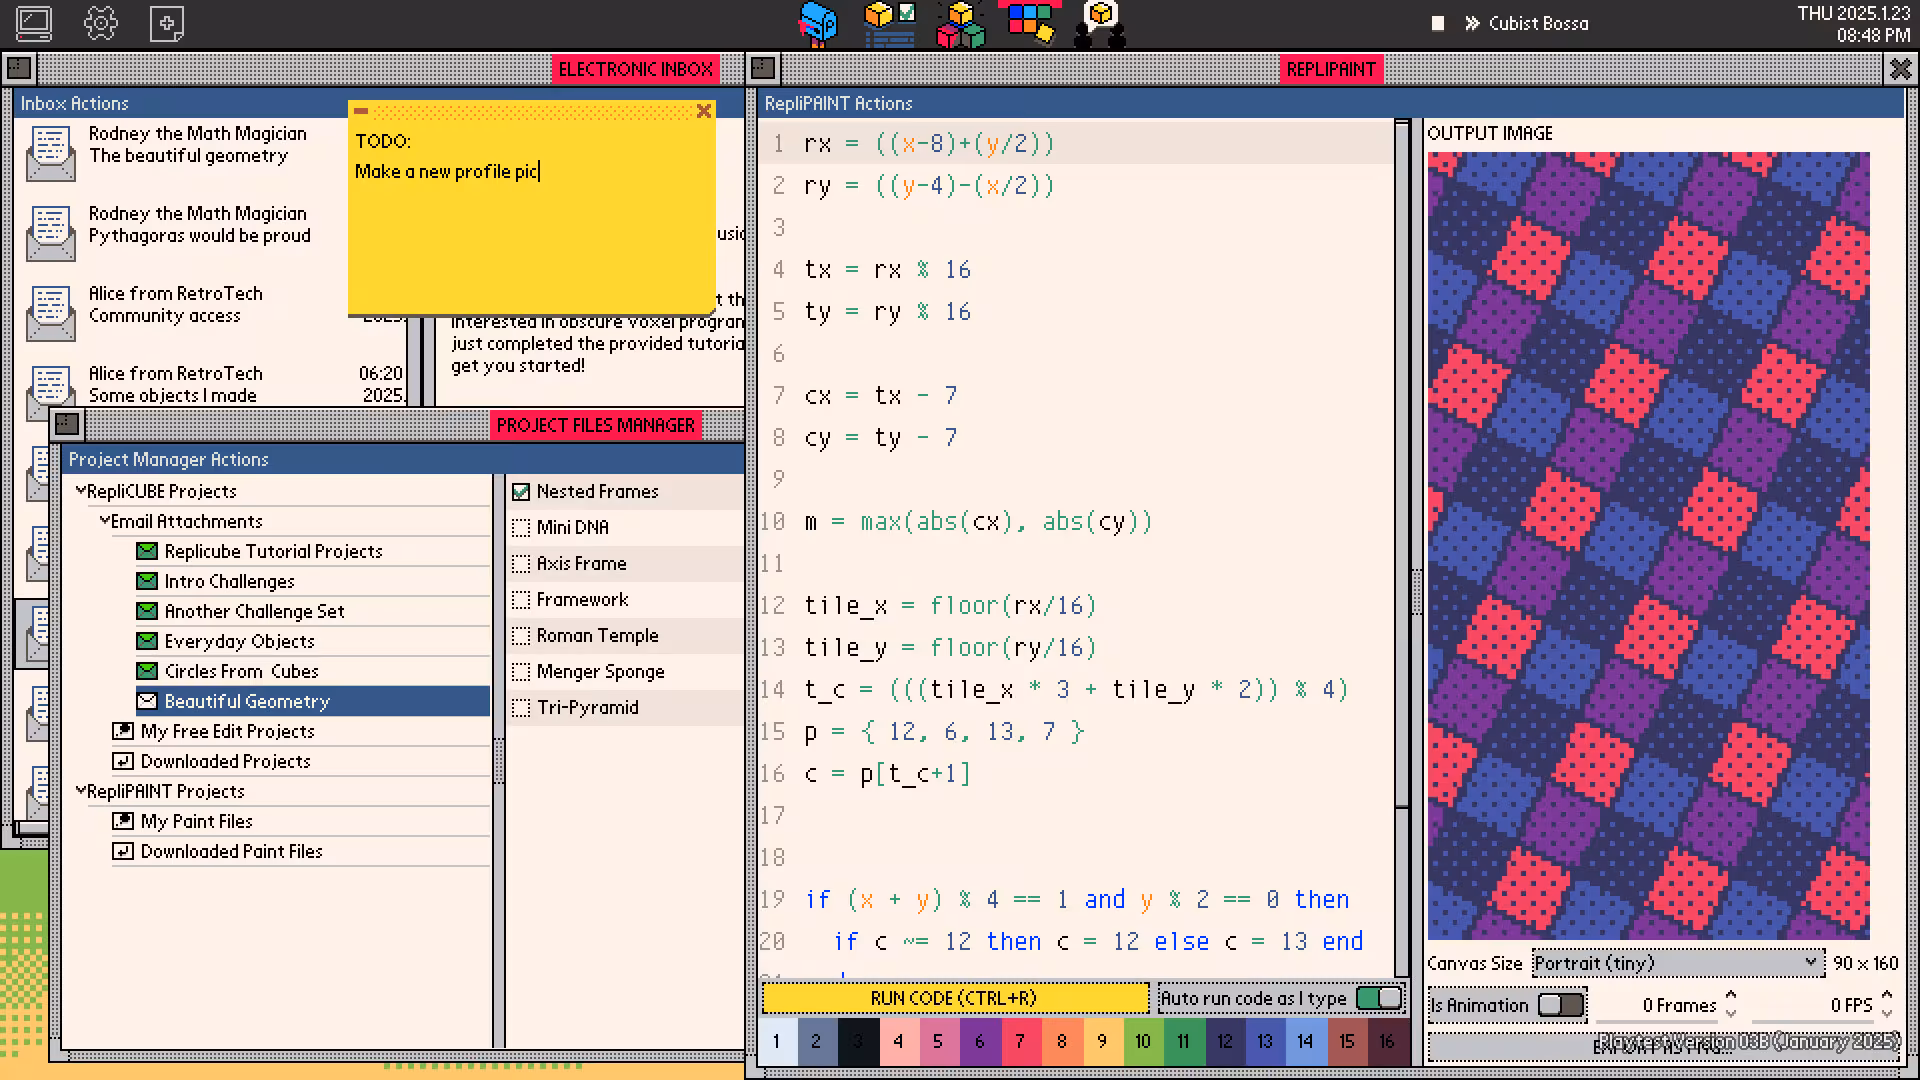Click the RUN CODE (CTRL+R) button
The image size is (1920, 1080).
point(955,998)
